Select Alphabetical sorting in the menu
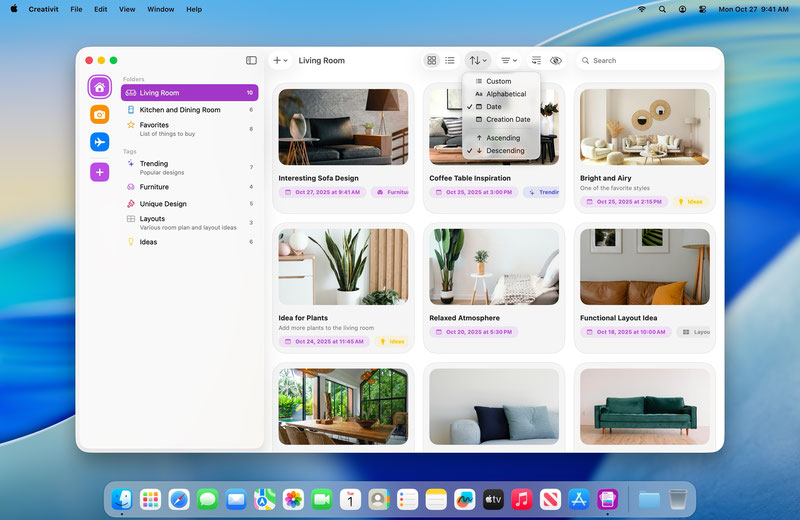This screenshot has width=800, height=520. pyautogui.click(x=505, y=94)
